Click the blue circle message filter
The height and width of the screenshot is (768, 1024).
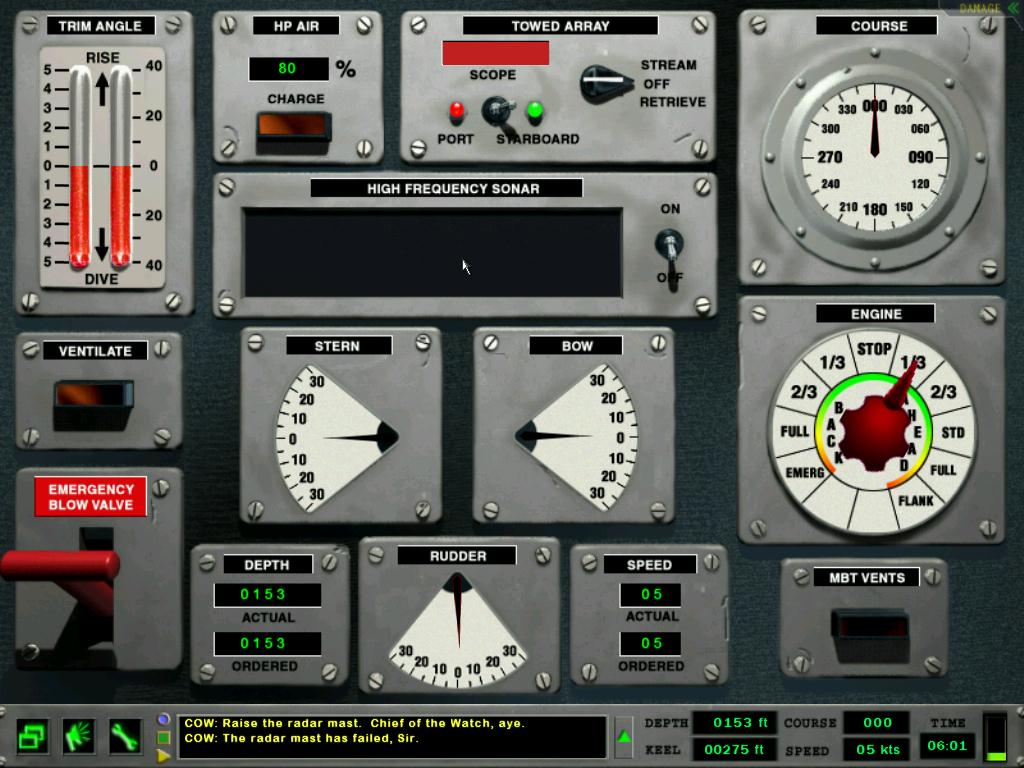(x=163, y=719)
